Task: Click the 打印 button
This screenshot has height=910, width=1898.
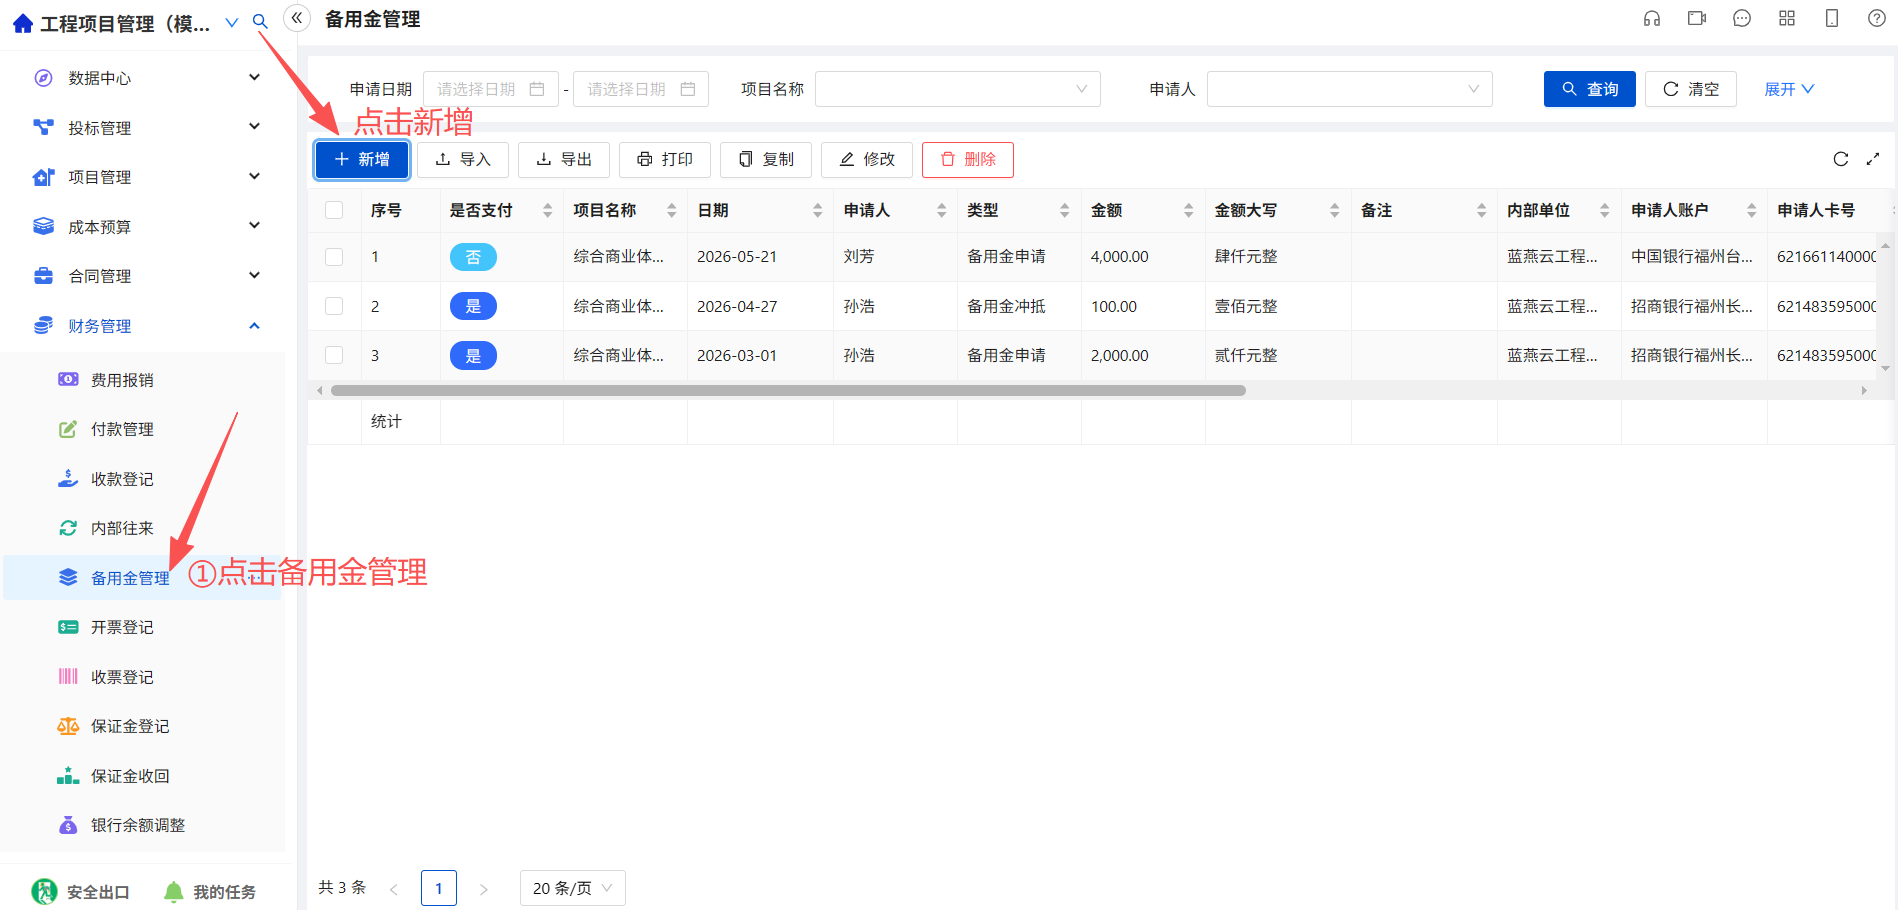Action: (x=665, y=159)
